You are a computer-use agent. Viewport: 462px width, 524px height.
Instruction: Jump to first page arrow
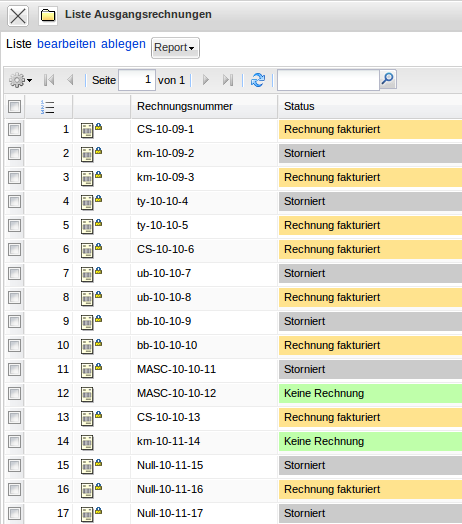(x=49, y=80)
